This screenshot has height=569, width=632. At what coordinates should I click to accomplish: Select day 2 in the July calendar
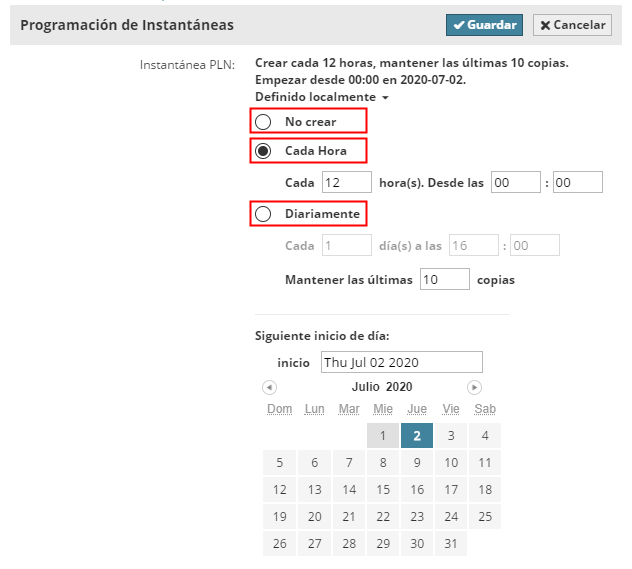tap(417, 435)
